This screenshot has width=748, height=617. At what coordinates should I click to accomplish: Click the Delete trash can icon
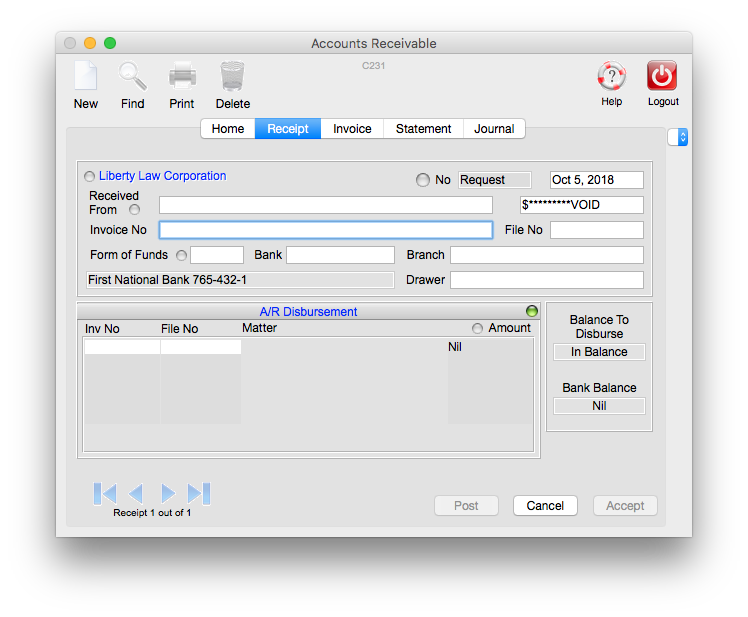coord(232,78)
